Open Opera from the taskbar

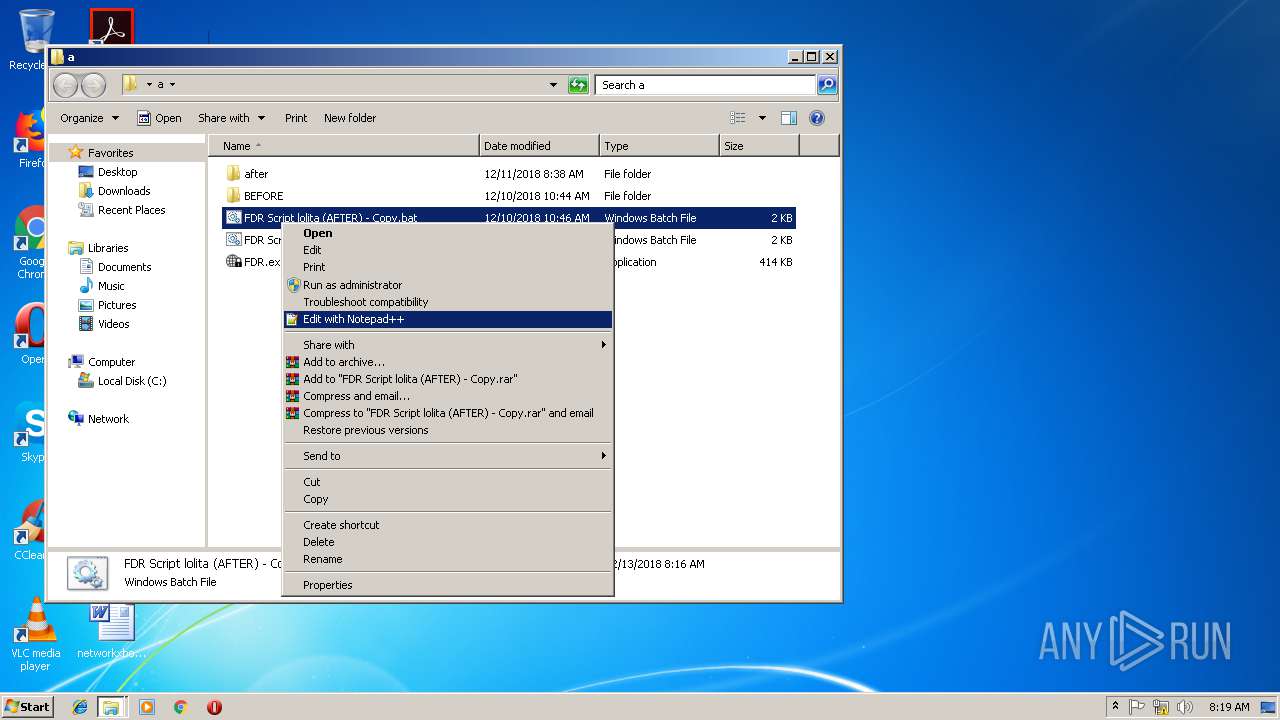214,707
